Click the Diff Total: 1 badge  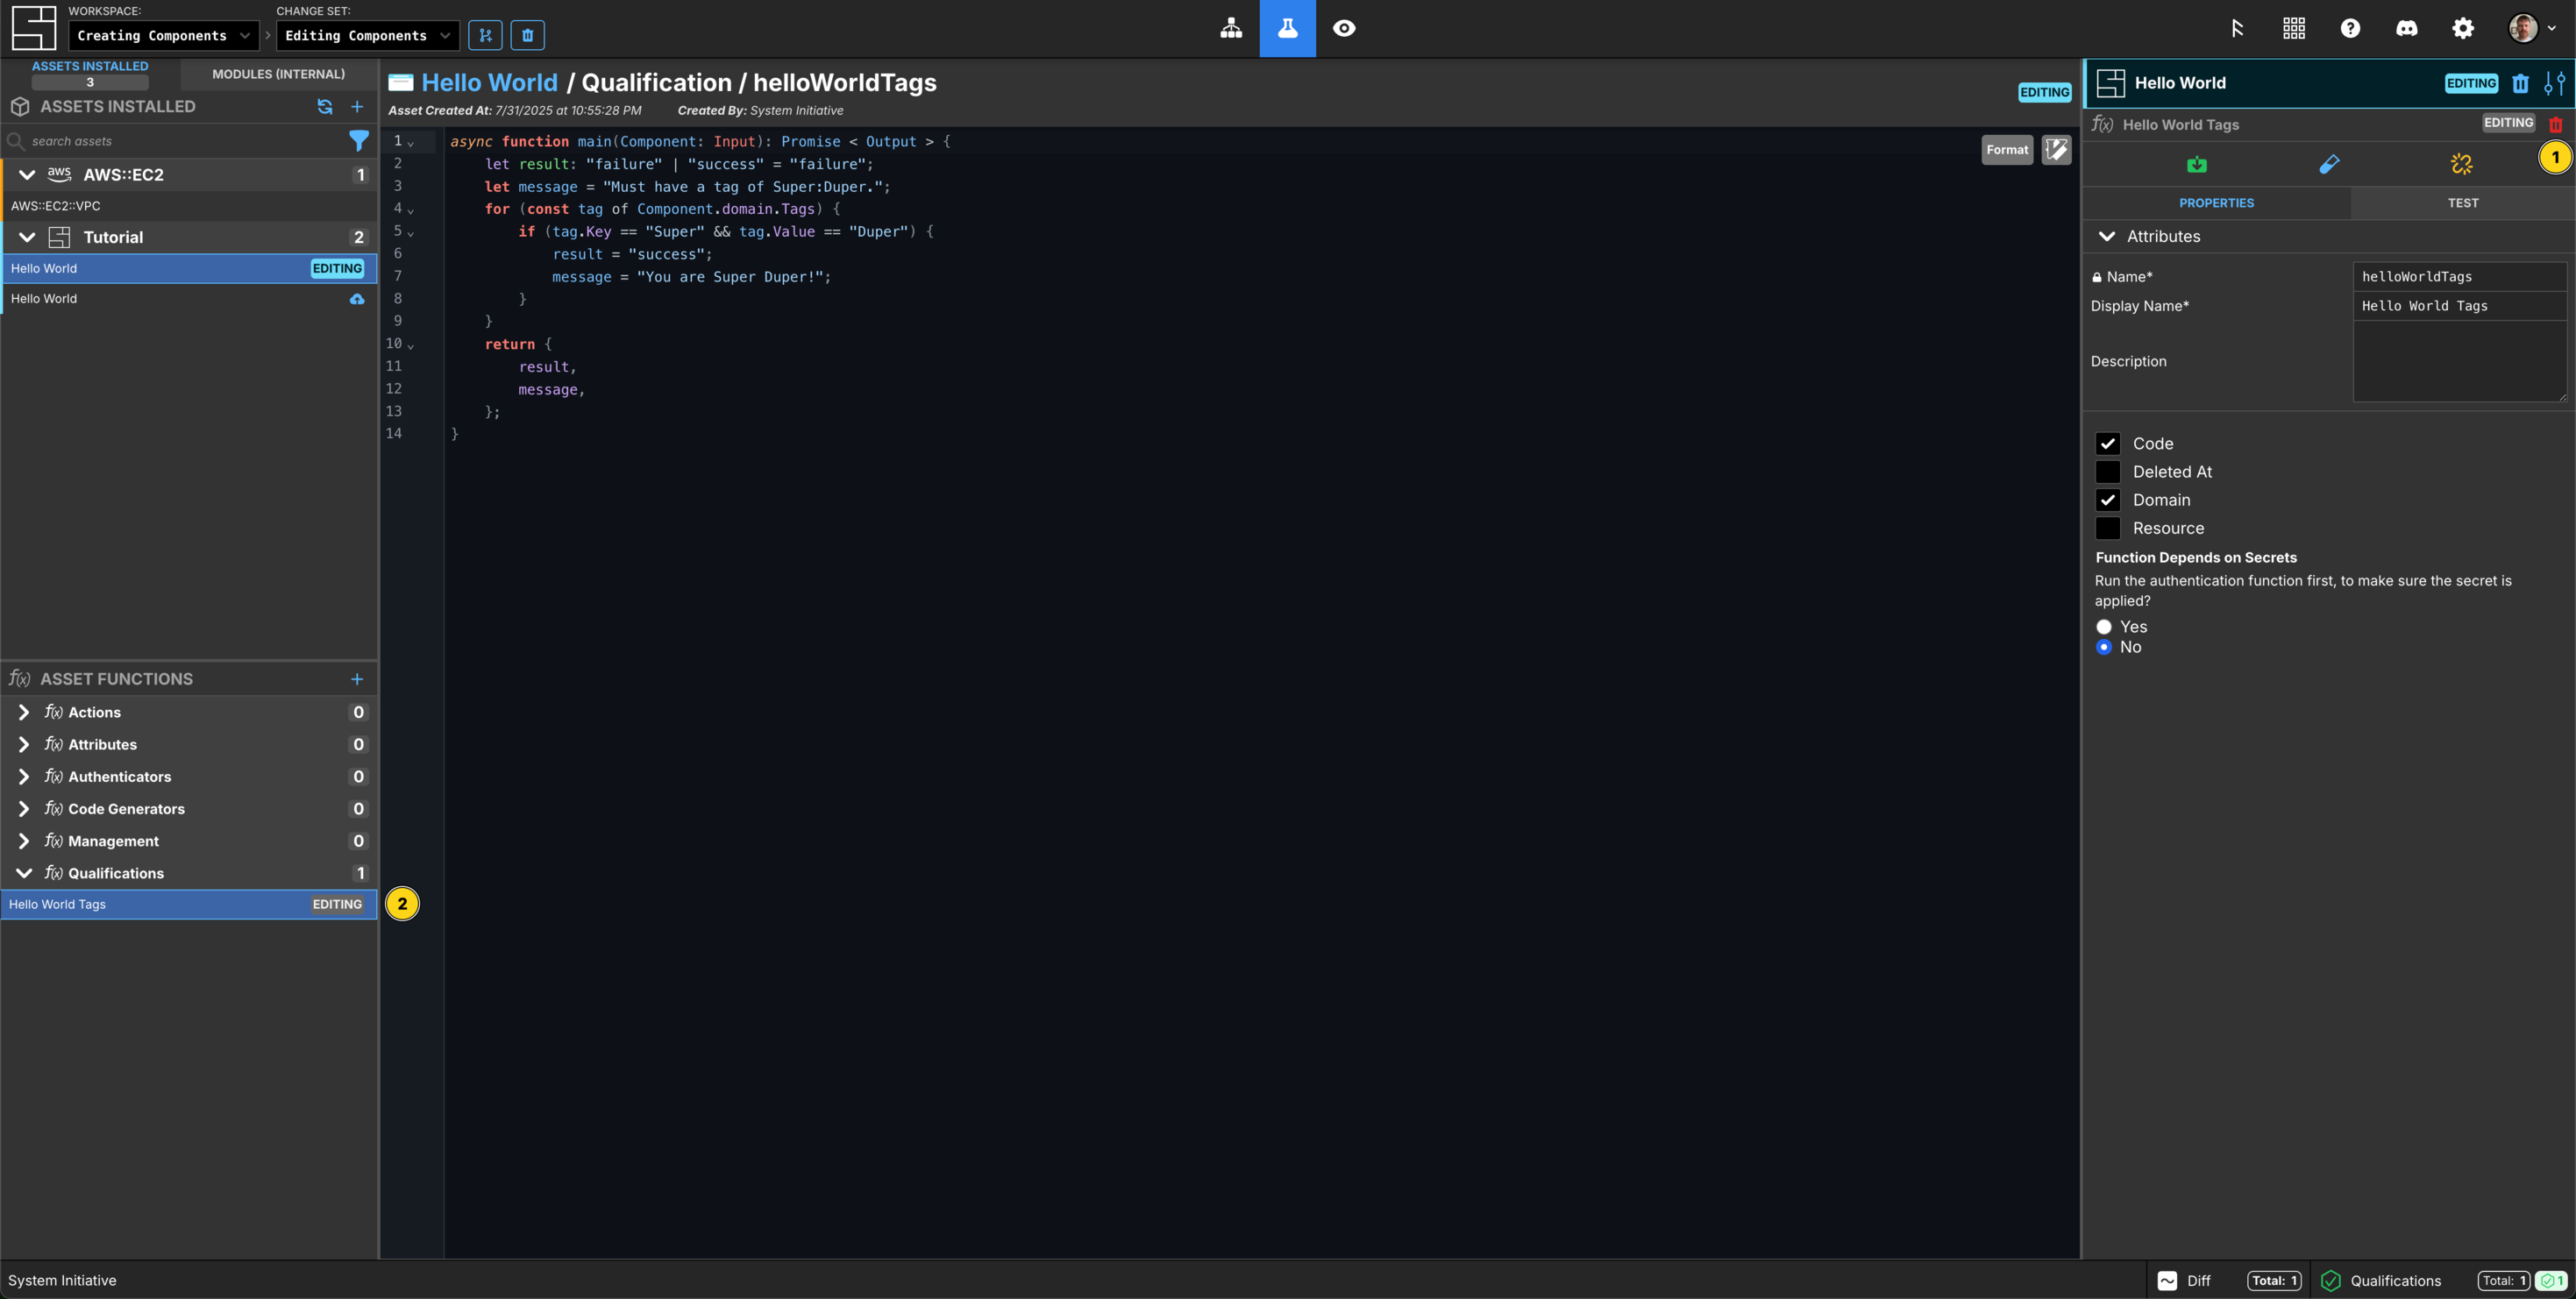click(2274, 1280)
